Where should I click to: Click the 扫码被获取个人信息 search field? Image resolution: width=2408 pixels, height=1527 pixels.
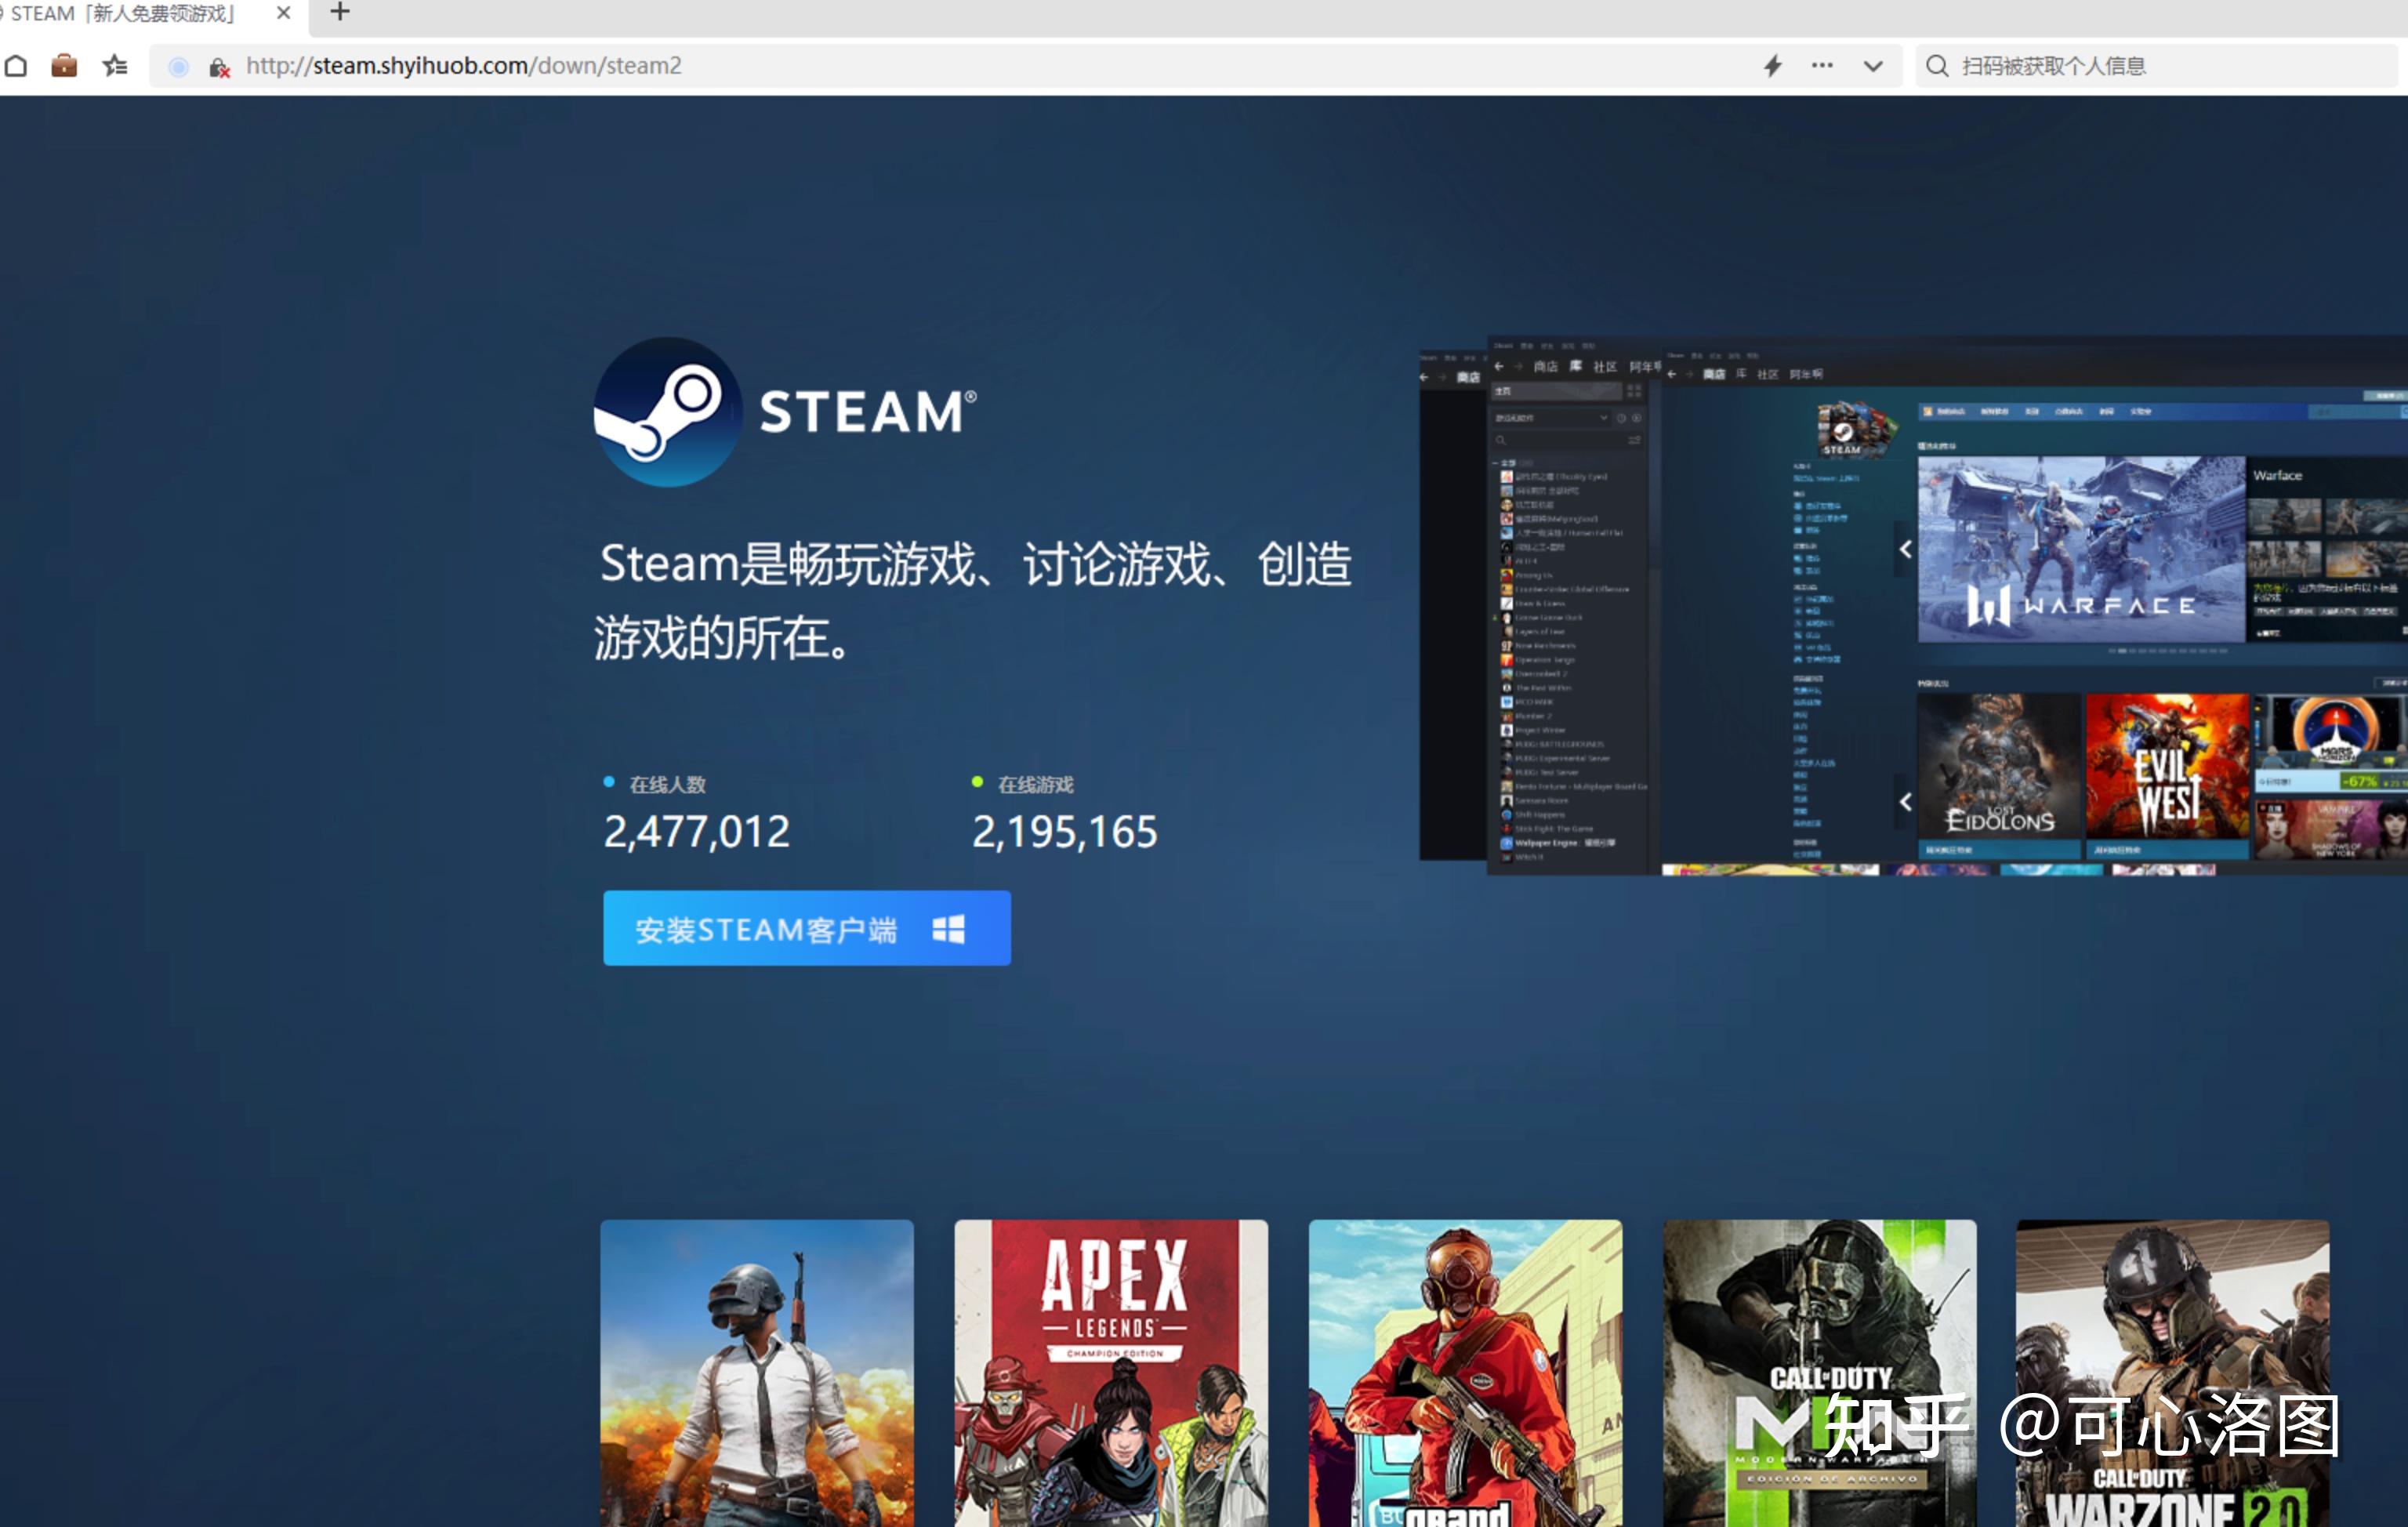[x=2055, y=66]
